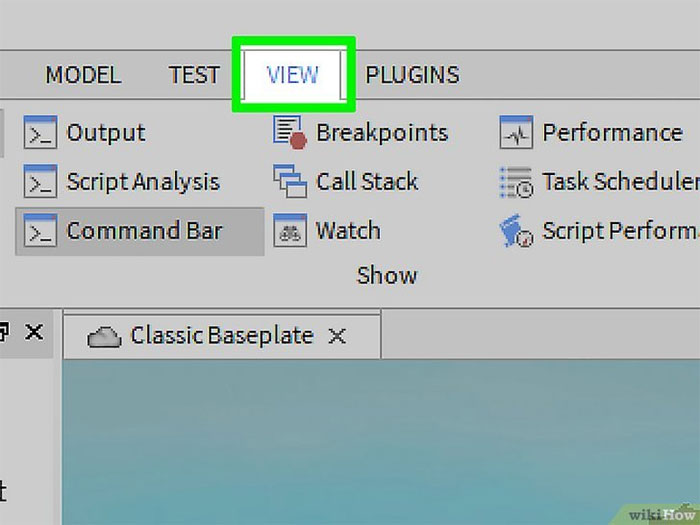Click the cloud icon on Classic Baseplate tab
The image size is (700, 525).
pyautogui.click(x=104, y=337)
